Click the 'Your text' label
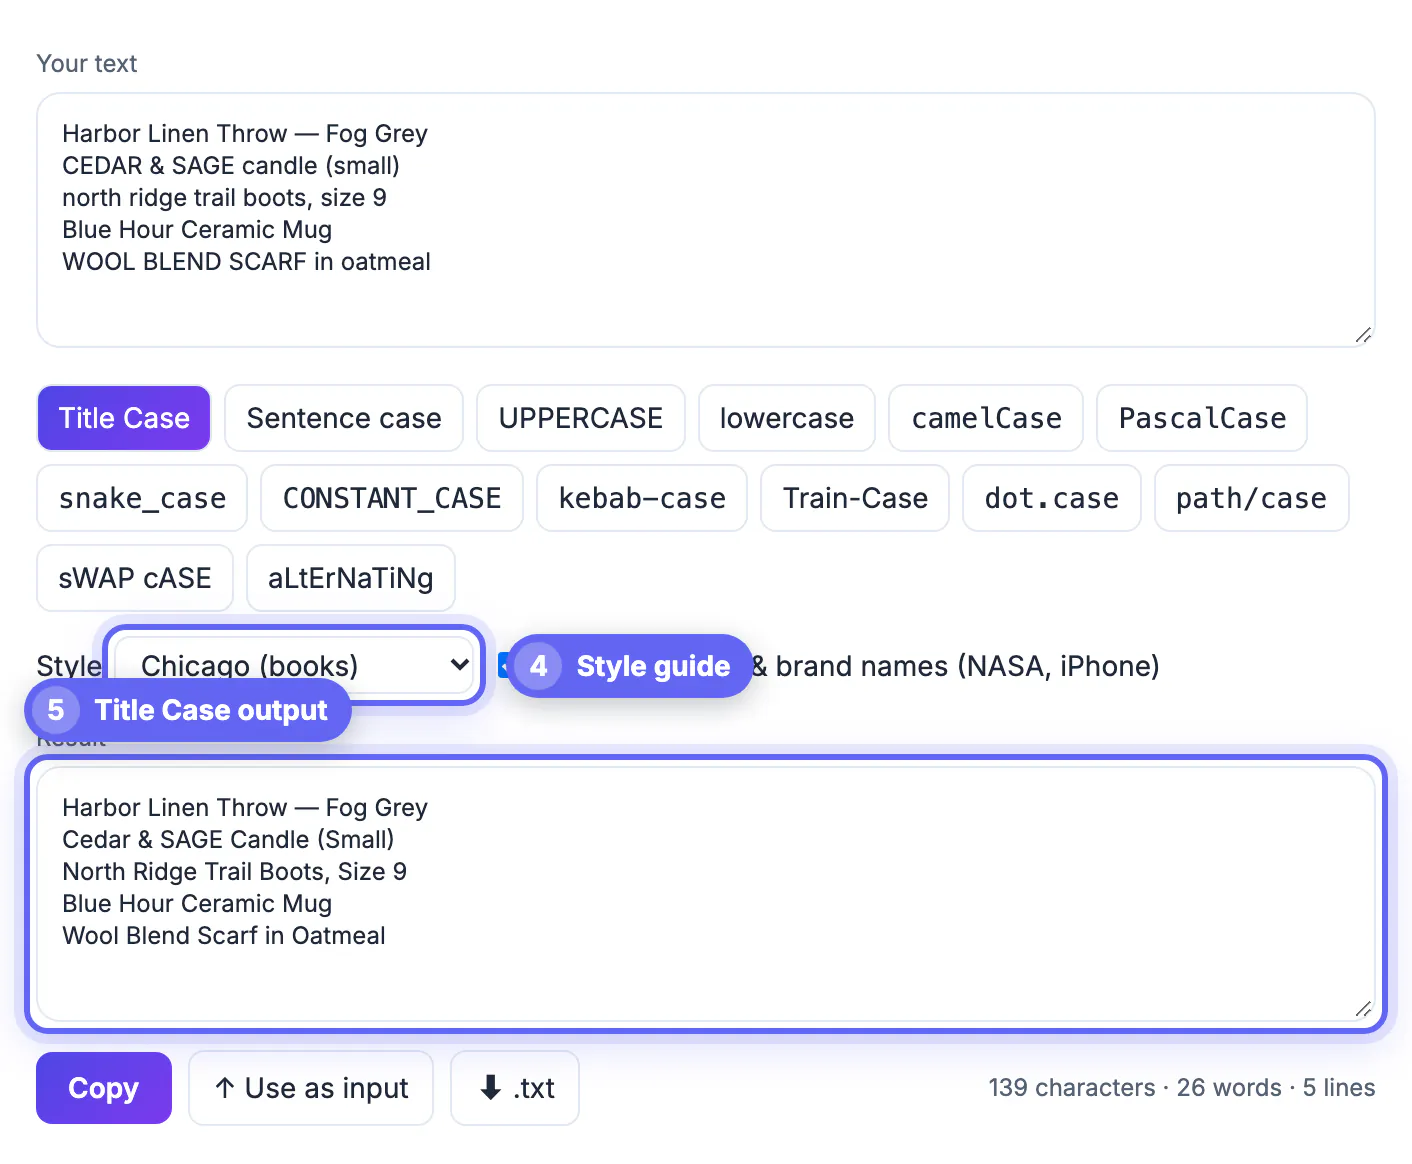 coord(87,64)
